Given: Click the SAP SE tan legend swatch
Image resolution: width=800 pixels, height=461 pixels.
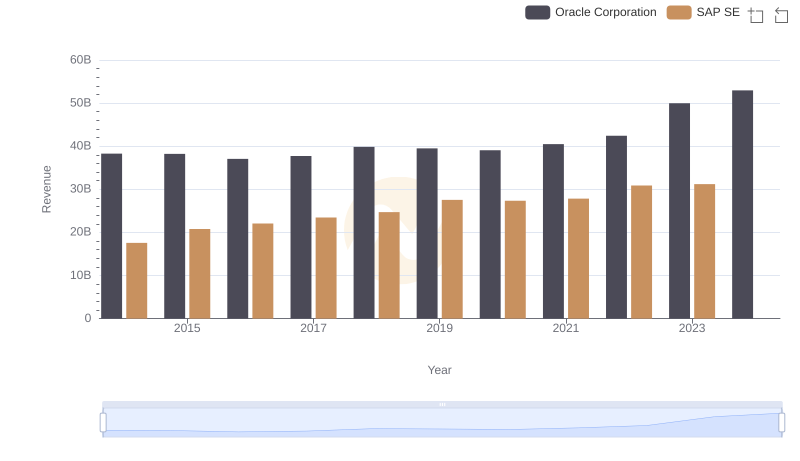Looking at the screenshot, I should point(679,12).
